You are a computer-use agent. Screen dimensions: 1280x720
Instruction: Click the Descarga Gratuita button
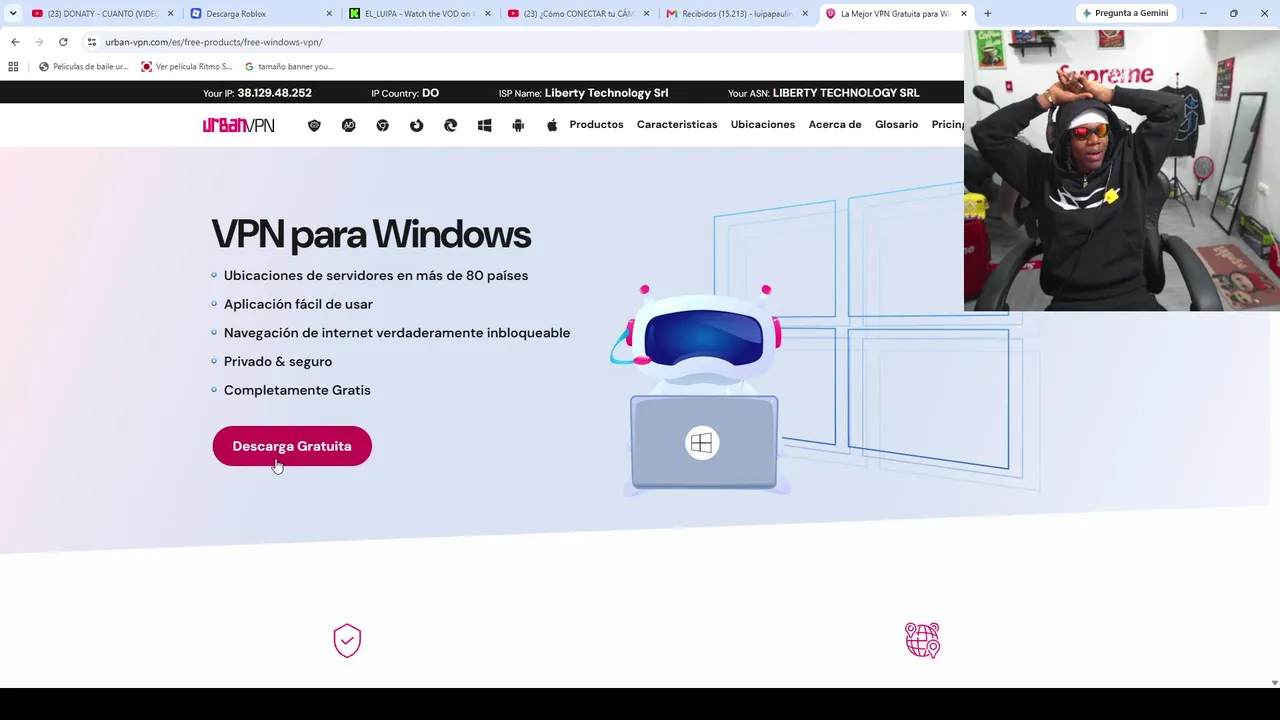click(292, 446)
